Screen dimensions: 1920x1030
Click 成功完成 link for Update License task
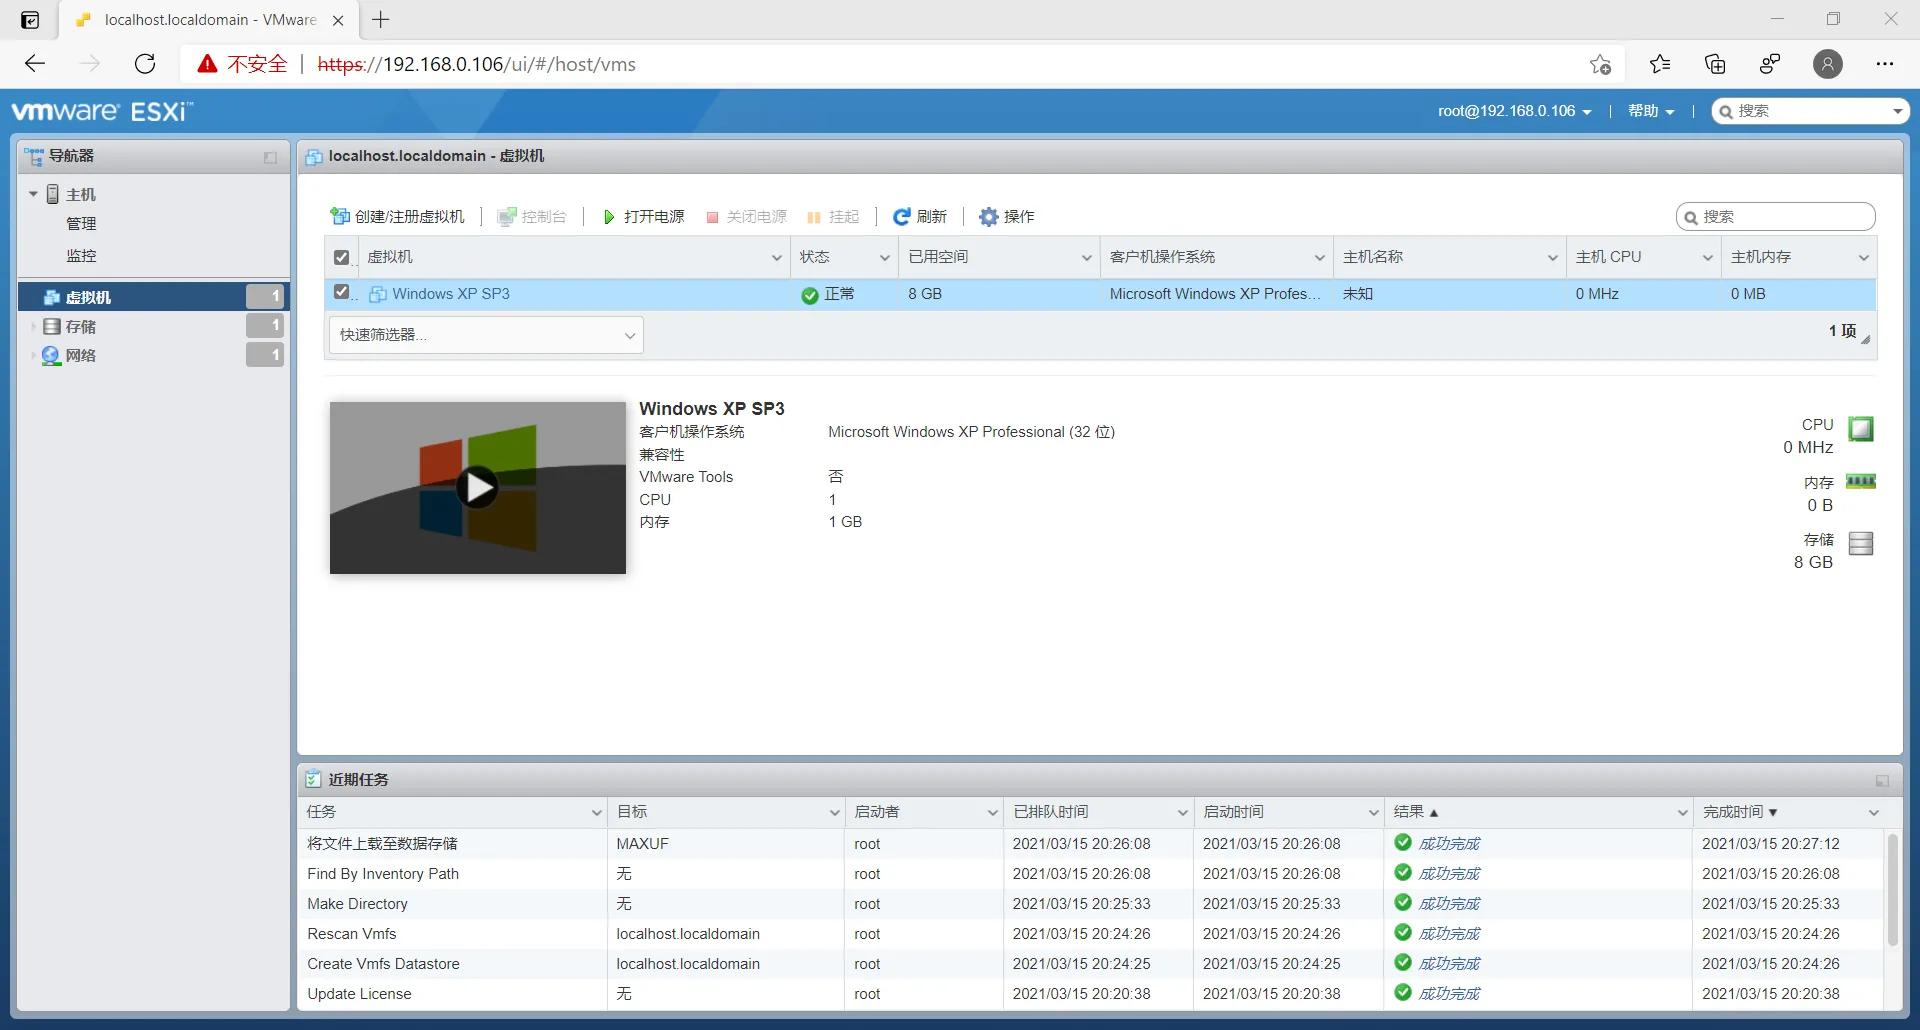click(x=1449, y=994)
